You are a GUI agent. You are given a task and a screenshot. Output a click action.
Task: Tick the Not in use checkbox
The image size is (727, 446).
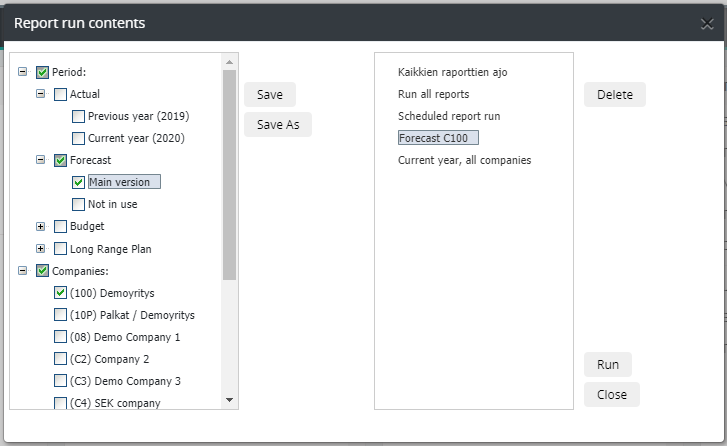pos(78,204)
